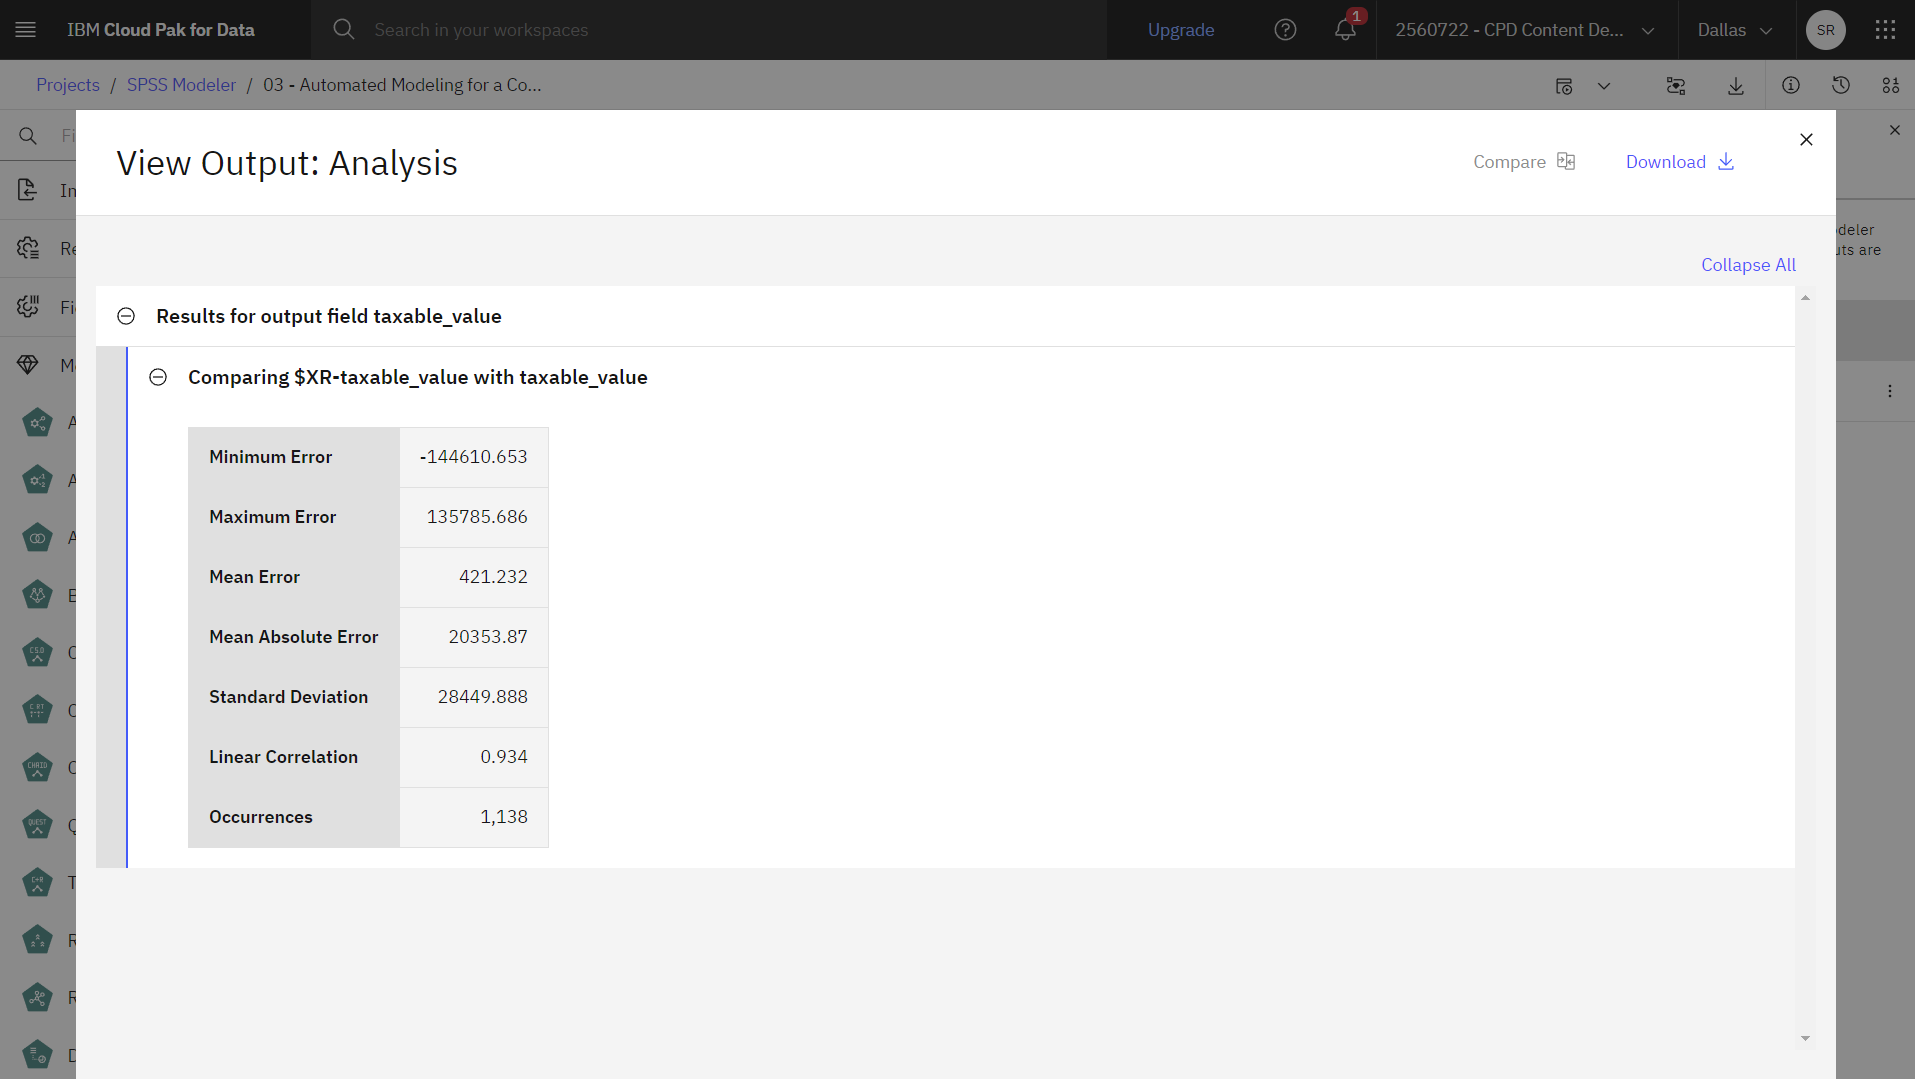The height and width of the screenshot is (1079, 1915).
Task: Go to SPSS Modeler breadcrumb
Action: [181, 85]
